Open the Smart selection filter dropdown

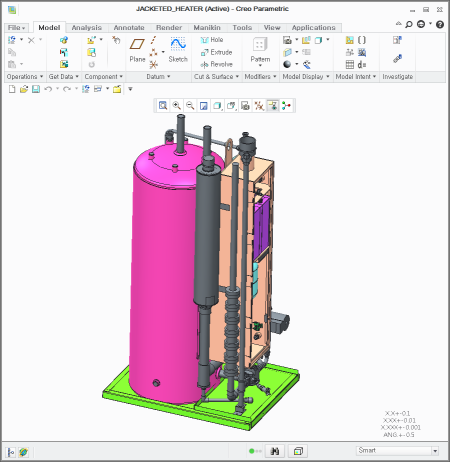coord(435,451)
